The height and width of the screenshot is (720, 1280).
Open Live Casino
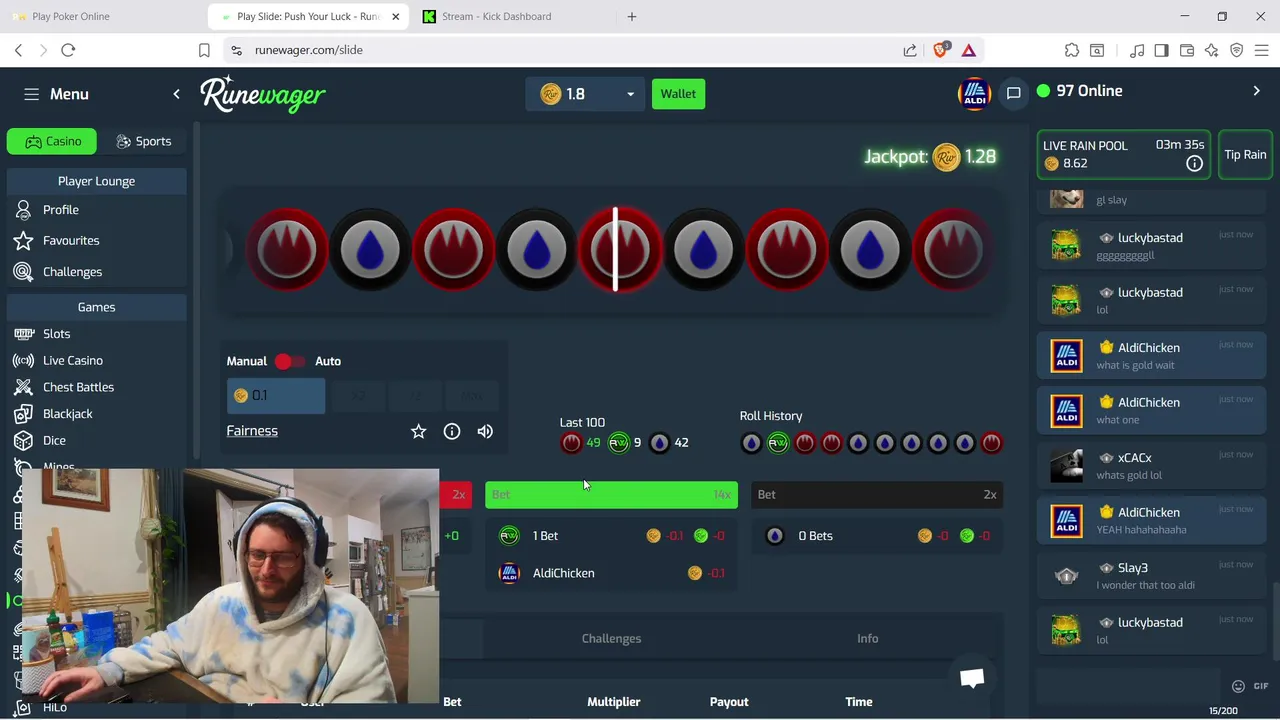click(x=72, y=361)
